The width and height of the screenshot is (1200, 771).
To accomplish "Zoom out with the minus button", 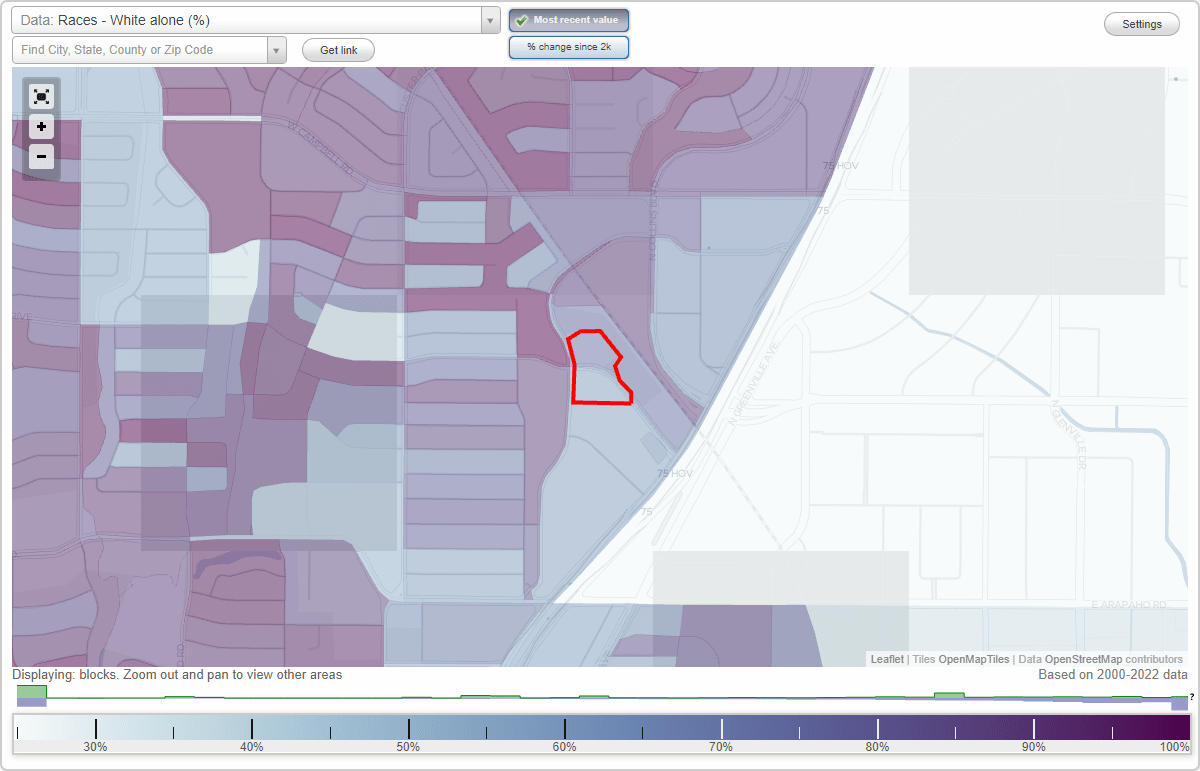I will click(x=41, y=156).
